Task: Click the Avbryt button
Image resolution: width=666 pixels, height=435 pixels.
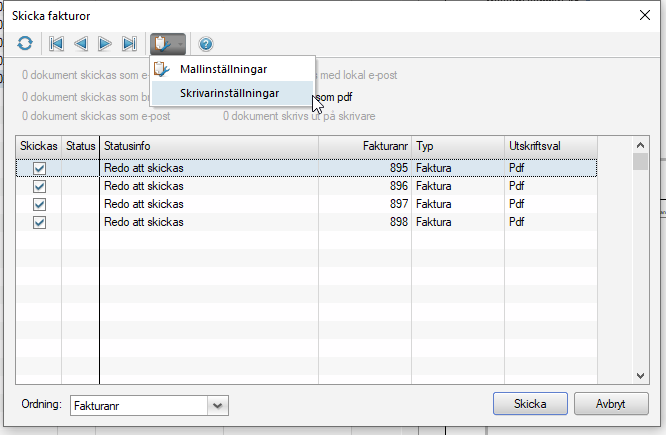Action: click(x=611, y=404)
